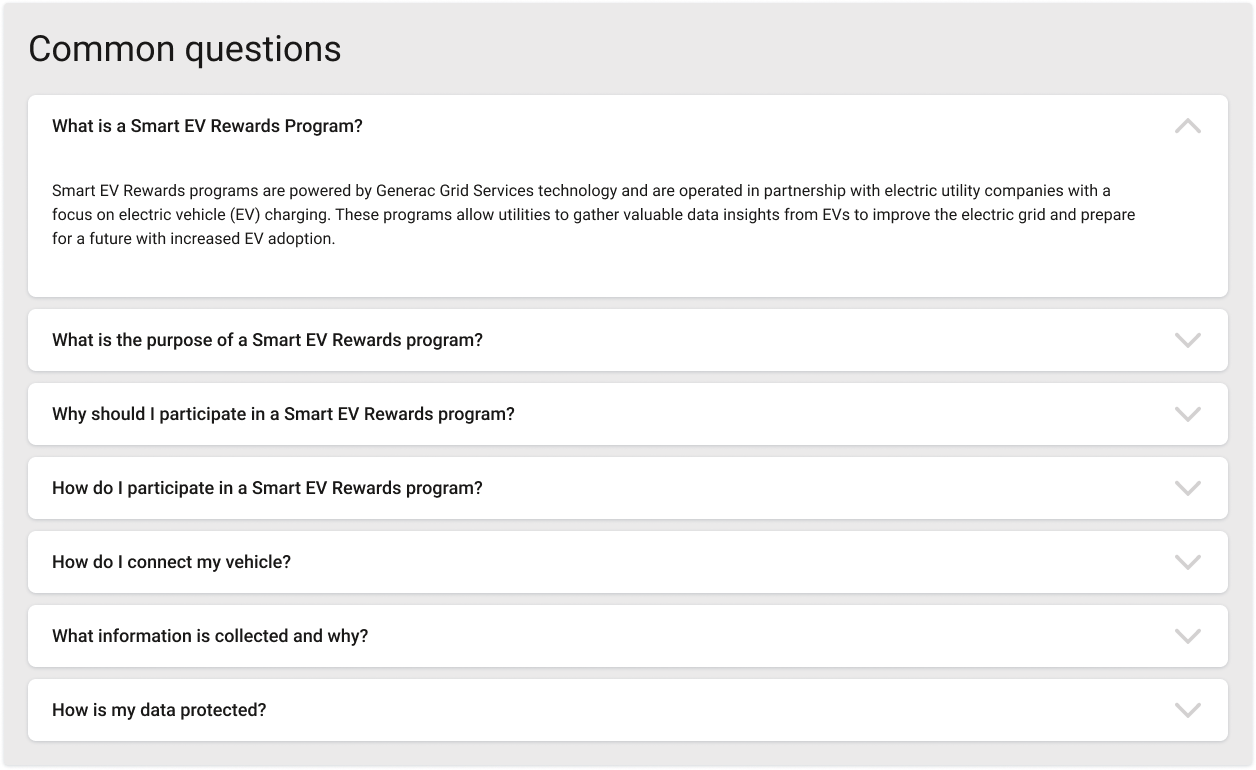Expand "Why should I participate" question

click(283, 414)
